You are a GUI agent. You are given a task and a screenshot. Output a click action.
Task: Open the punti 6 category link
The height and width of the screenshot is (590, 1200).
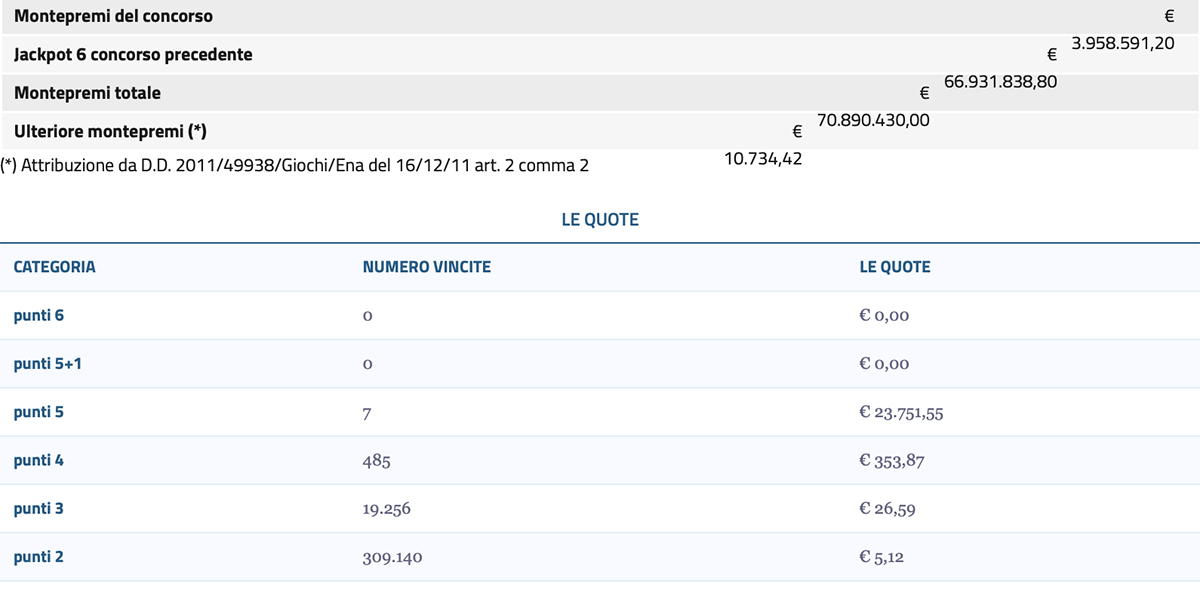[x=38, y=315]
